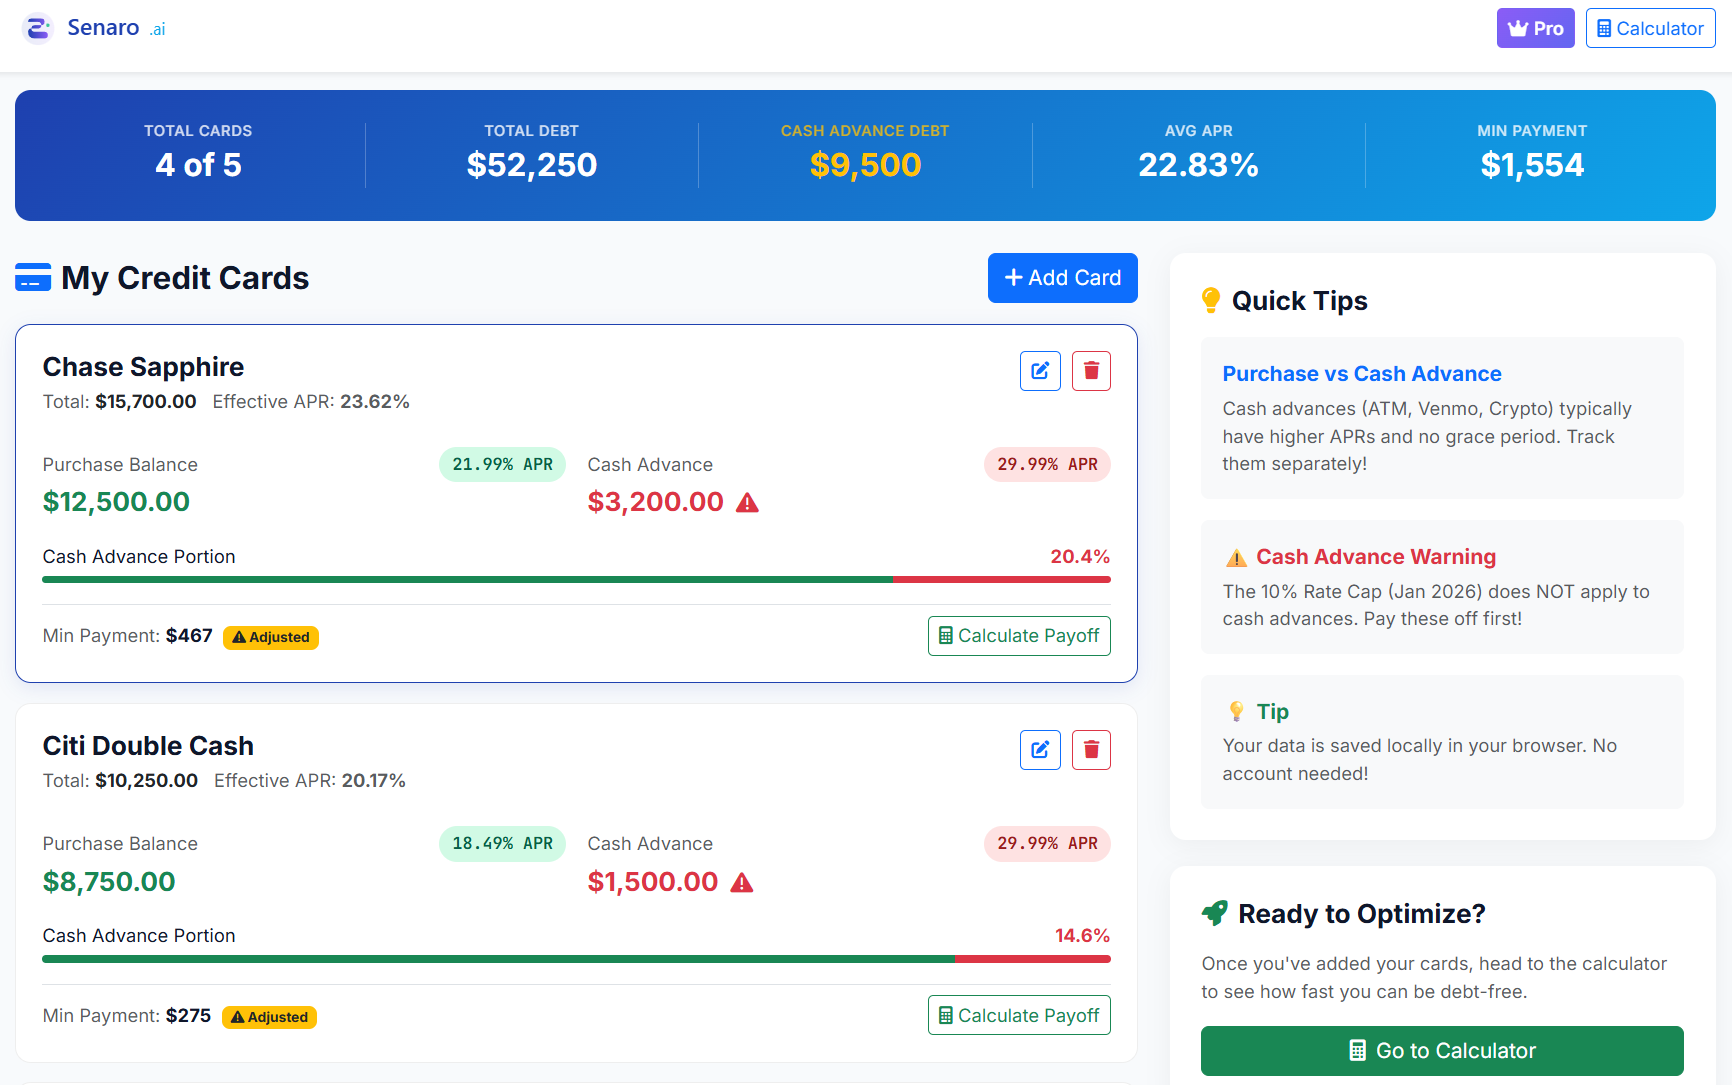Image resolution: width=1732 pixels, height=1085 pixels.
Task: Click the credit card icon beside My Credit Cards
Action: coord(33,277)
